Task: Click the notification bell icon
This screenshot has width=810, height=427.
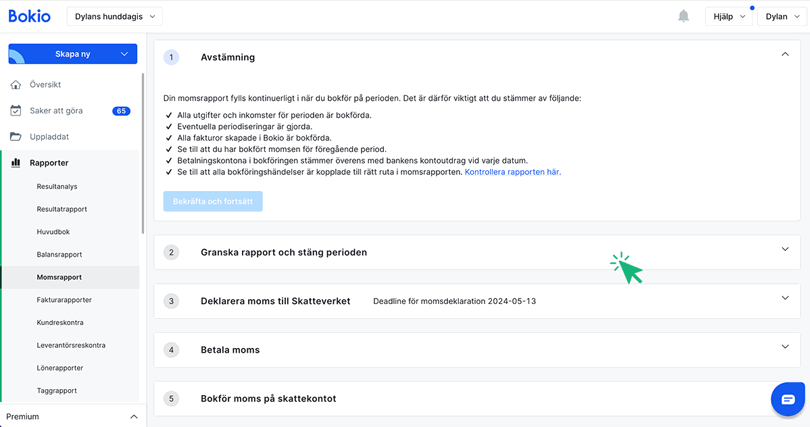Action: tap(684, 16)
